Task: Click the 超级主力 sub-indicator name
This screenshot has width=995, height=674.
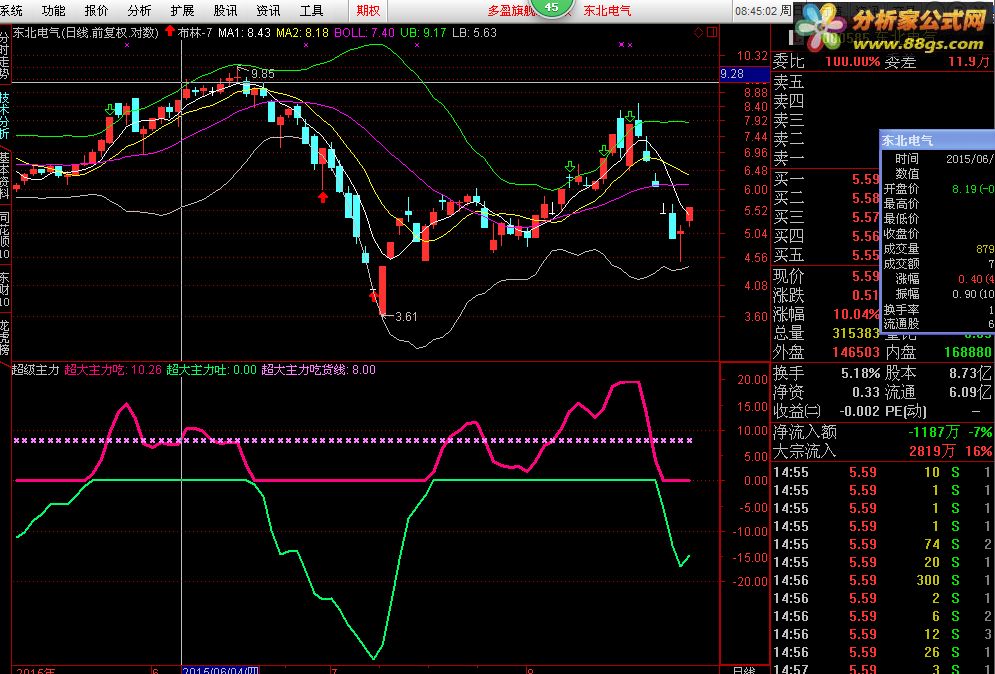Action: [x=36, y=369]
